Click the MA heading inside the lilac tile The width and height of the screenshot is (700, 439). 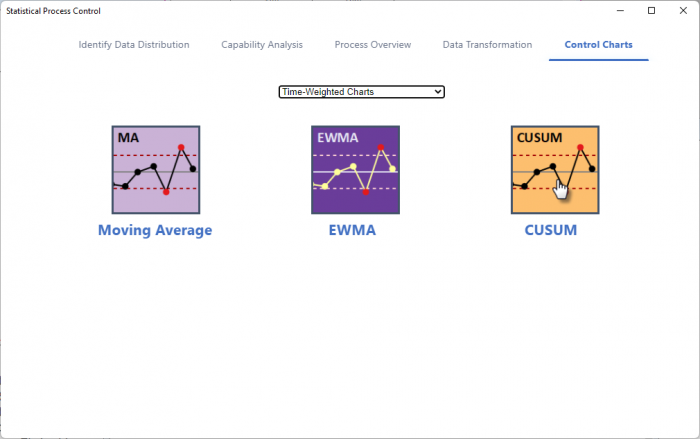[x=128, y=138]
